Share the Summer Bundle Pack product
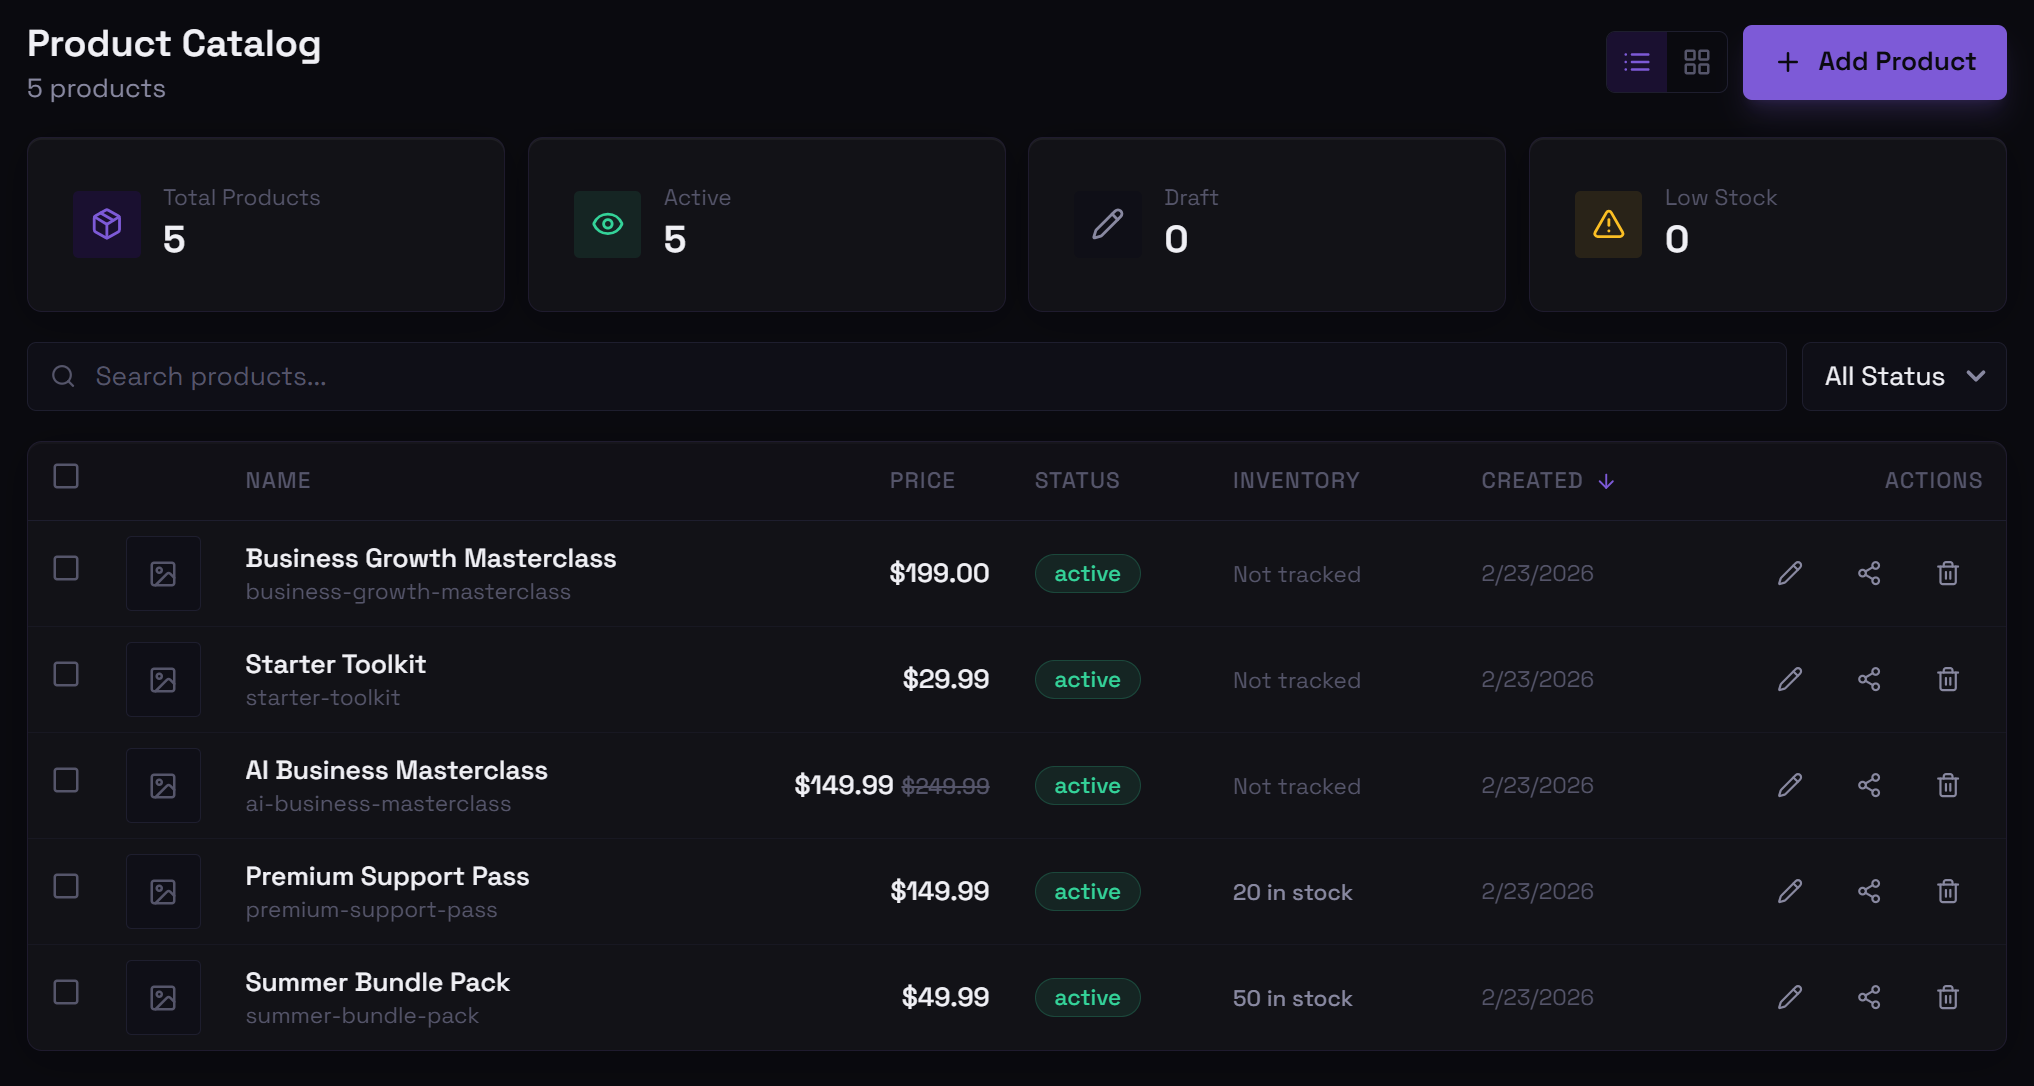Viewport: 2034px width, 1086px height. pos(1870,997)
